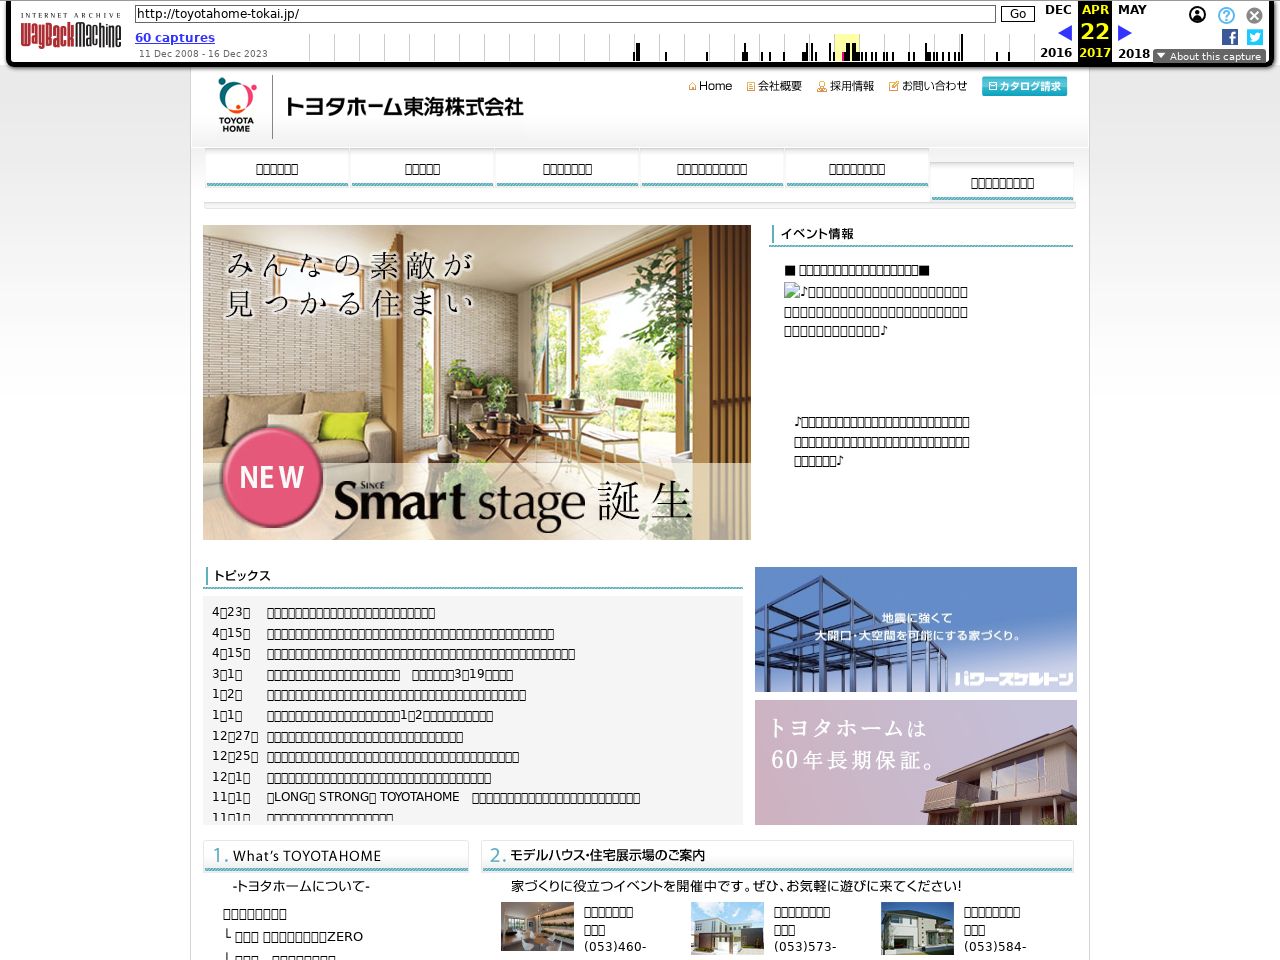This screenshot has width=1280, height=960.
Task: Open model house thumbnail beside (053)460-
Action: [537, 926]
